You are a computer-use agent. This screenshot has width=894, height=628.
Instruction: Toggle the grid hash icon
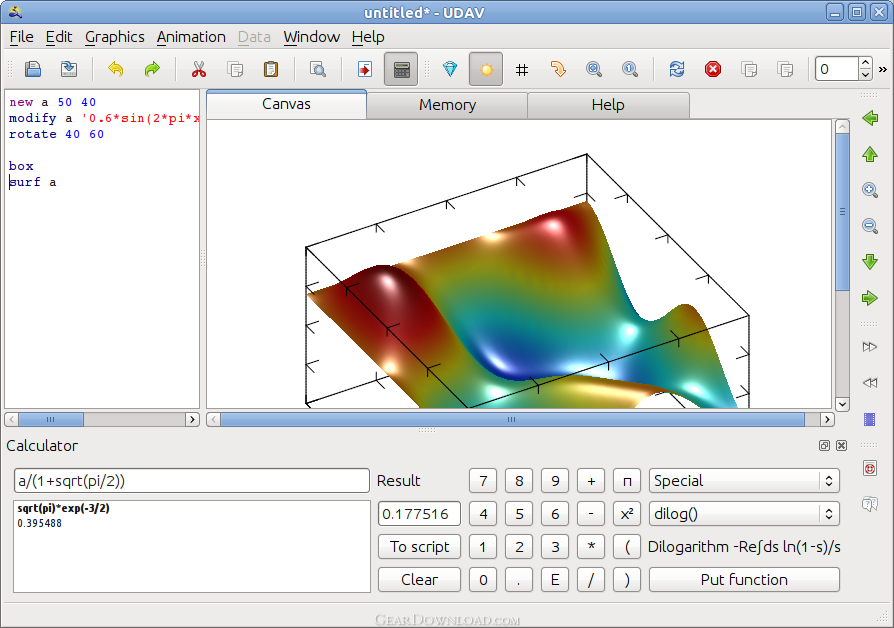tap(522, 70)
